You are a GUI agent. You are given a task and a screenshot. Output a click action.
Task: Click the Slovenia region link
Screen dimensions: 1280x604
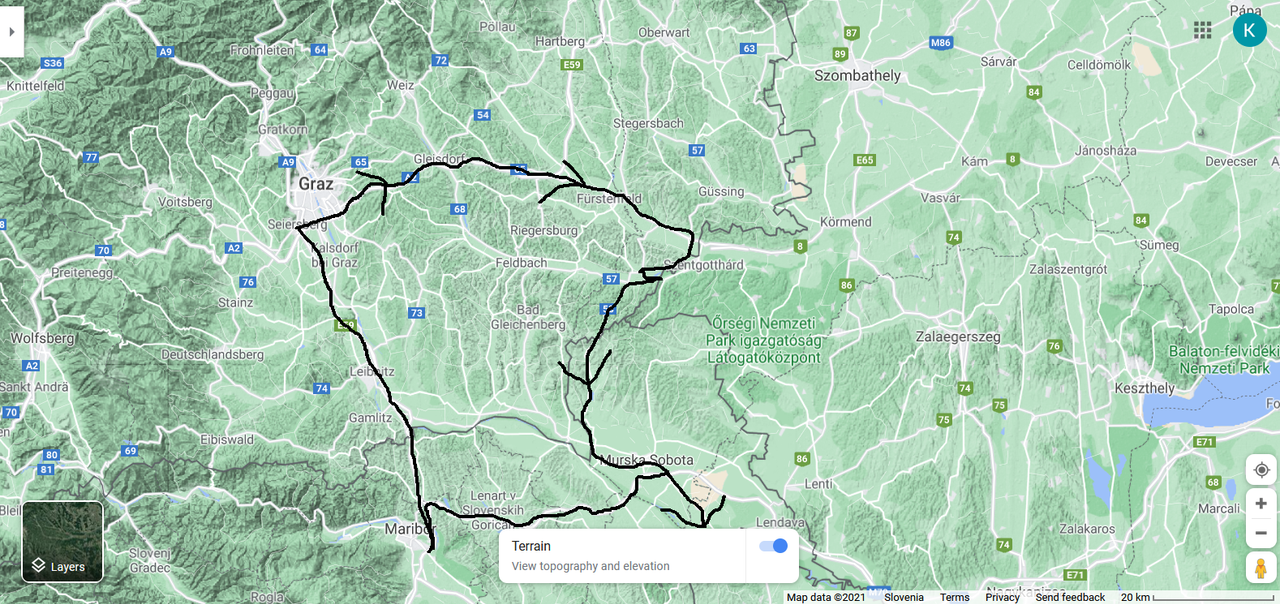click(x=904, y=597)
